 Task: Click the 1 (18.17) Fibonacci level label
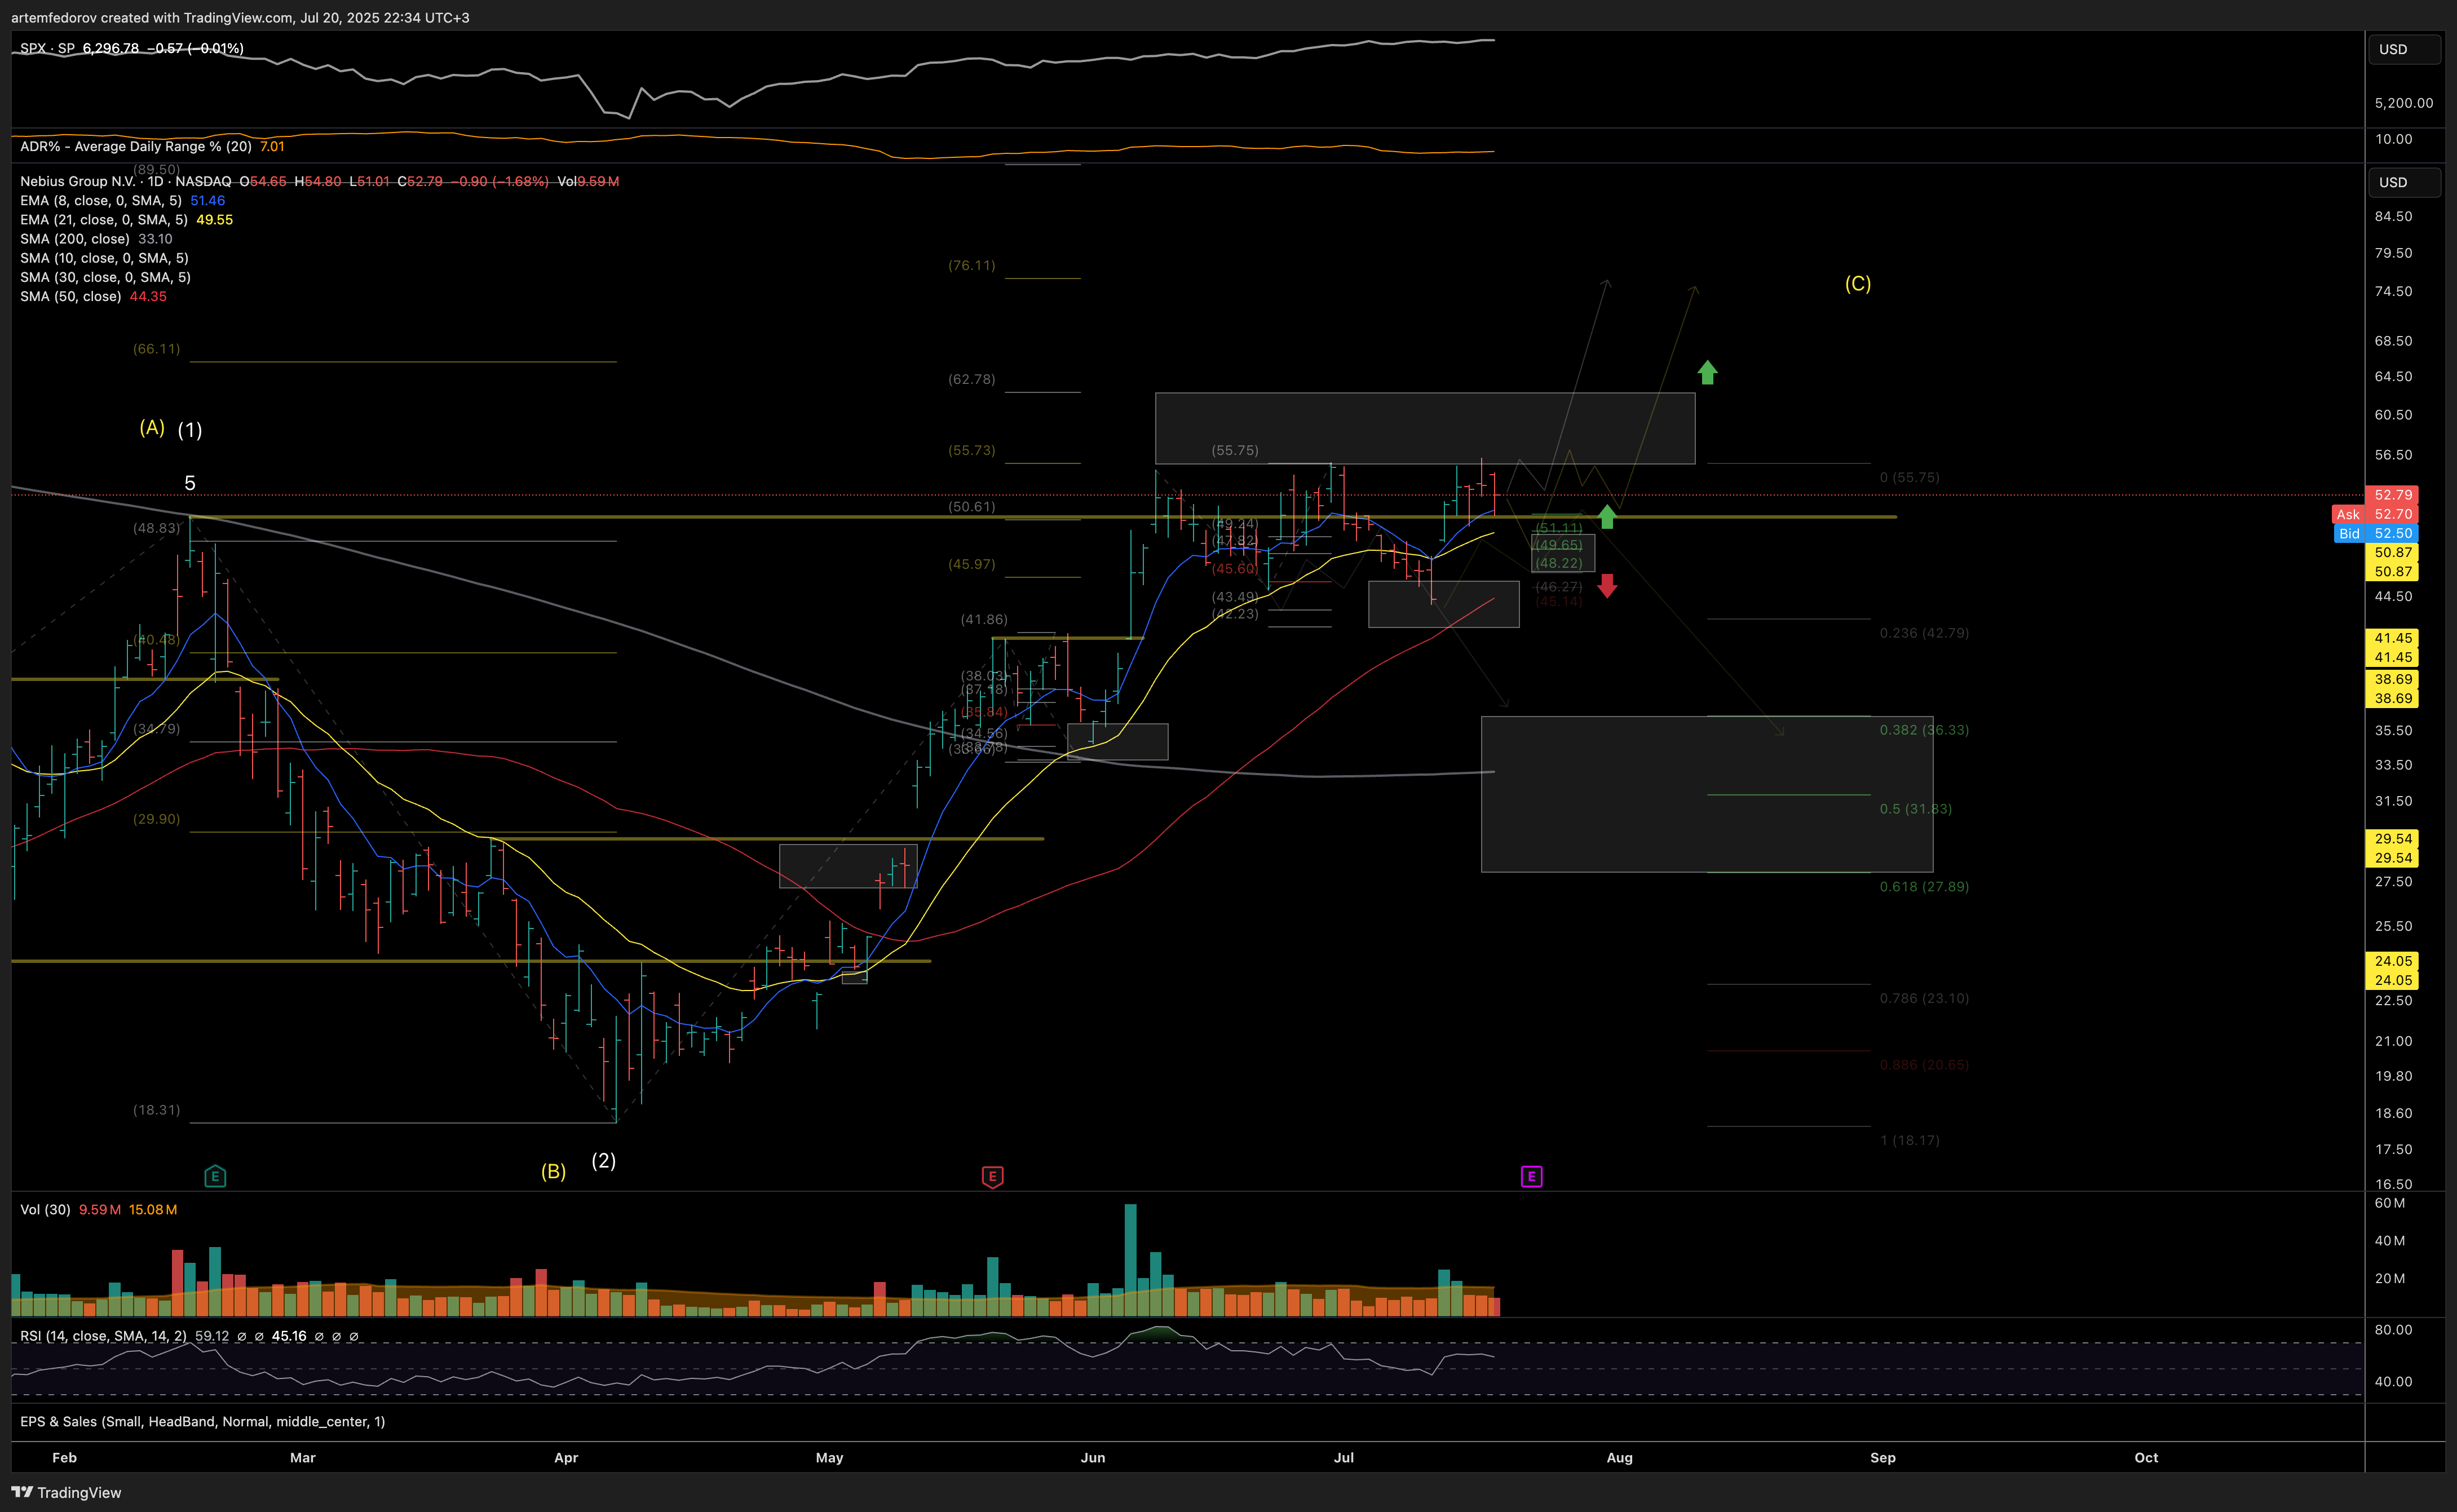click(1909, 1140)
